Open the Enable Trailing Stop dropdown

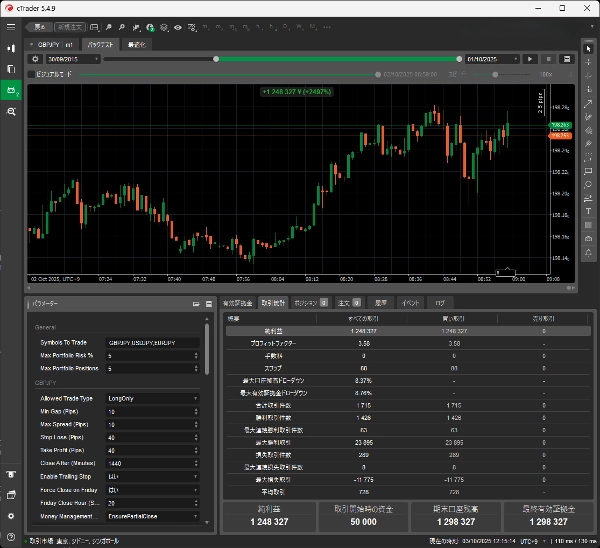[152, 476]
